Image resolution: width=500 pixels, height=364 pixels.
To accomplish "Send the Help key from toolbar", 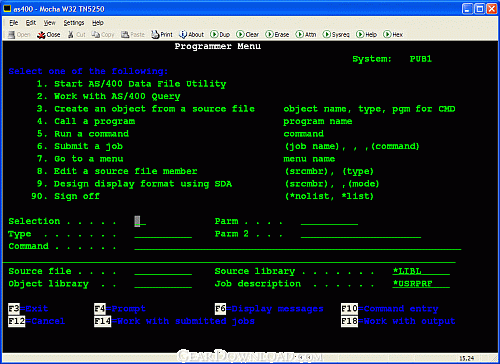I will click(366, 34).
